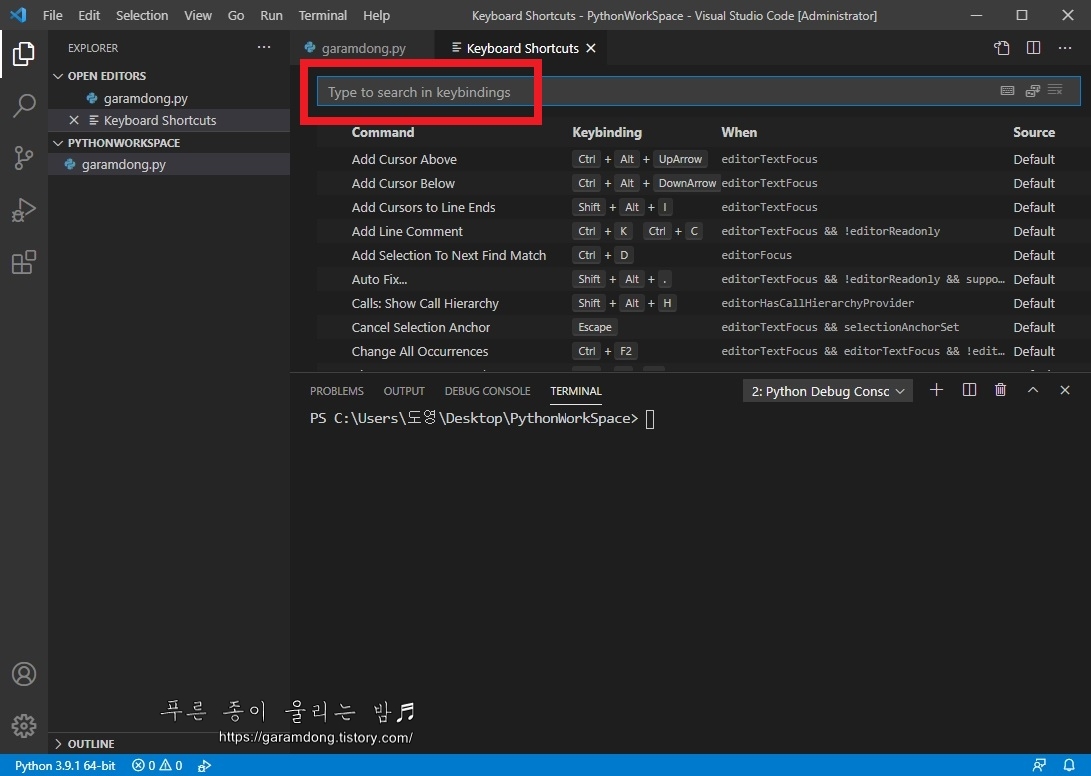This screenshot has width=1091, height=776.
Task: Split the terminal panel
Action: pos(969,390)
